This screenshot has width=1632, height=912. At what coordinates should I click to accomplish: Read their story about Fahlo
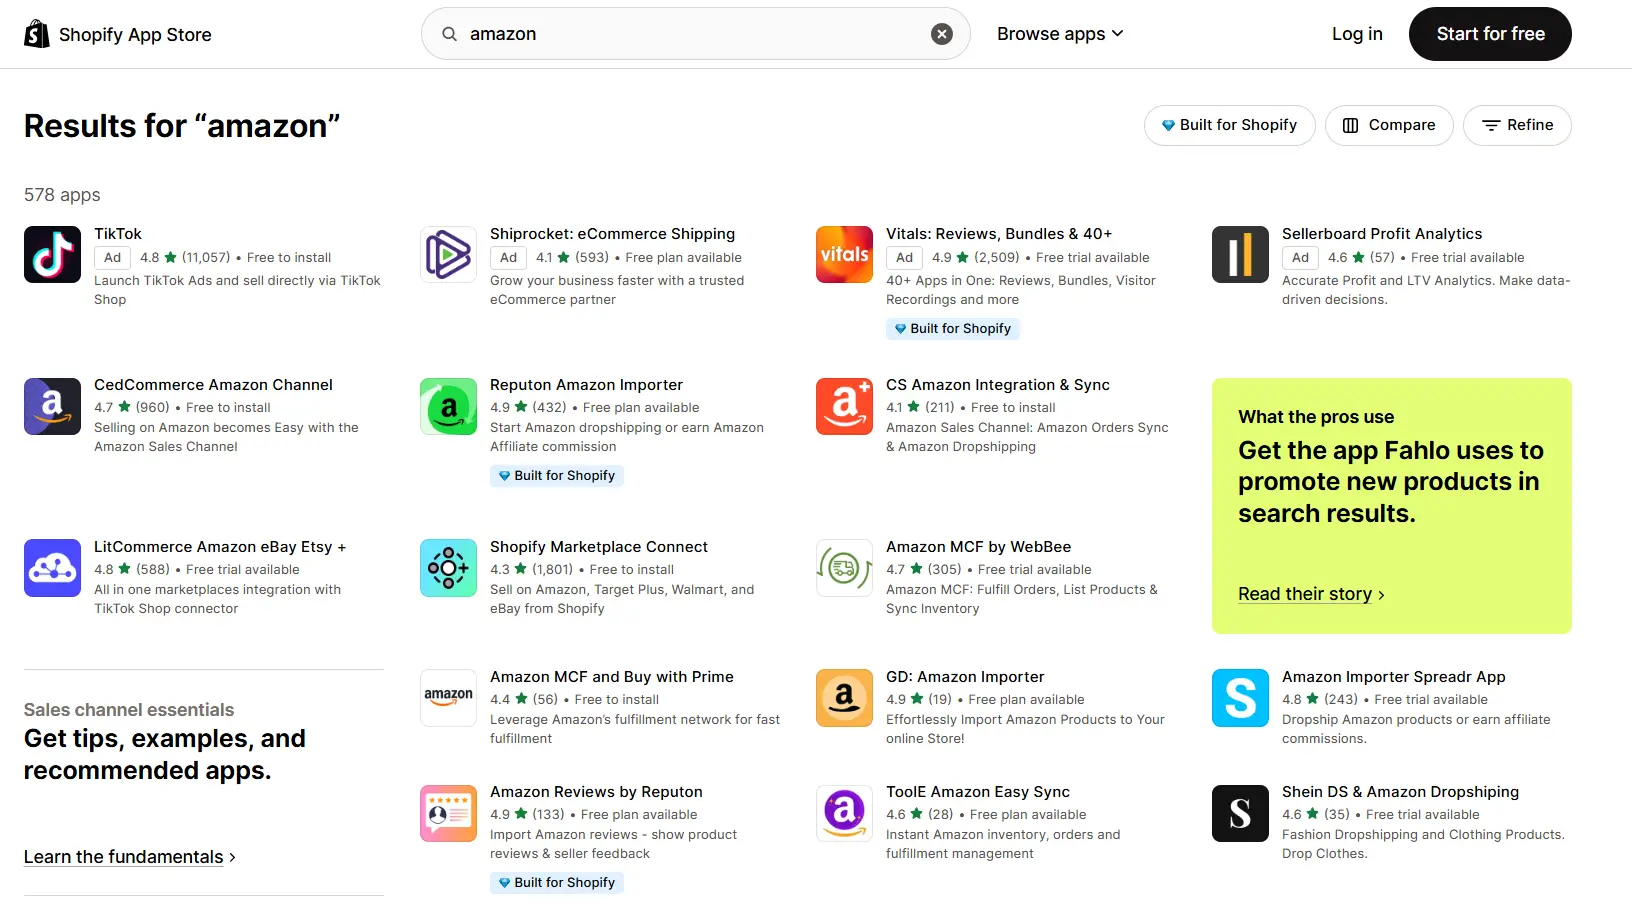(x=1305, y=594)
